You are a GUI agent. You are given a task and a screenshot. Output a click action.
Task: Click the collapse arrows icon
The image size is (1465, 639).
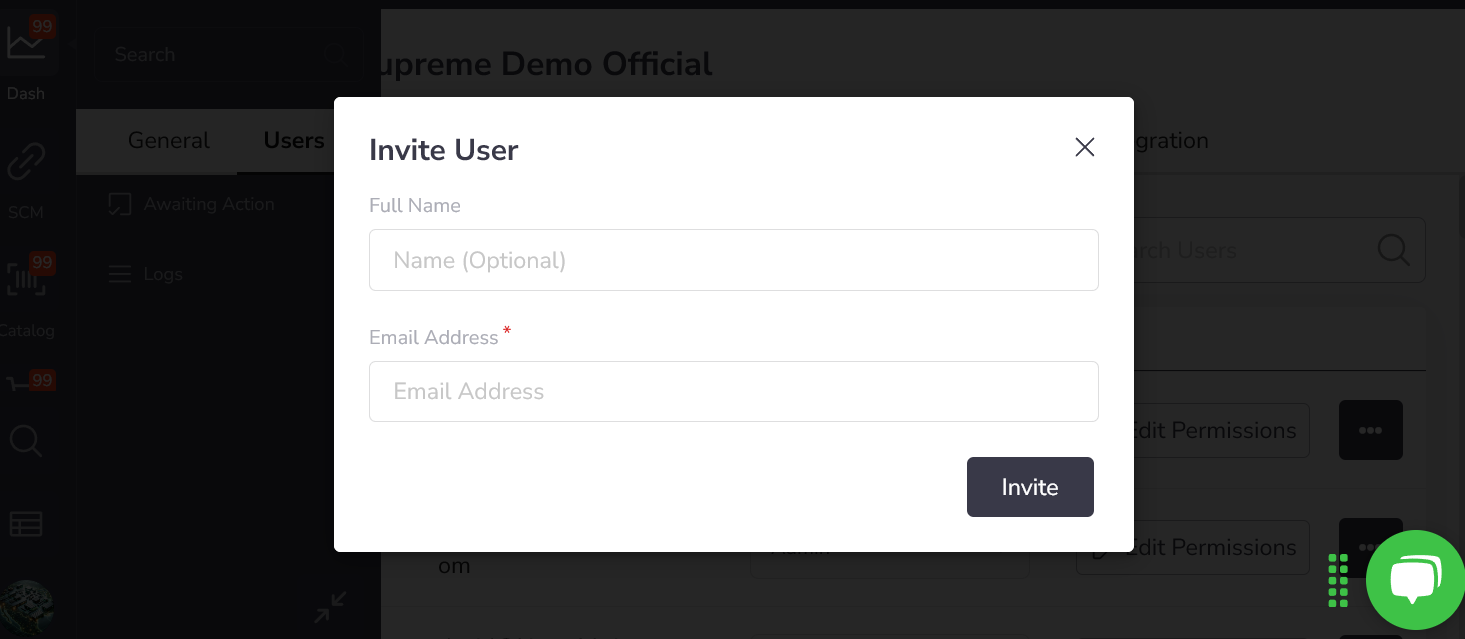point(330,607)
